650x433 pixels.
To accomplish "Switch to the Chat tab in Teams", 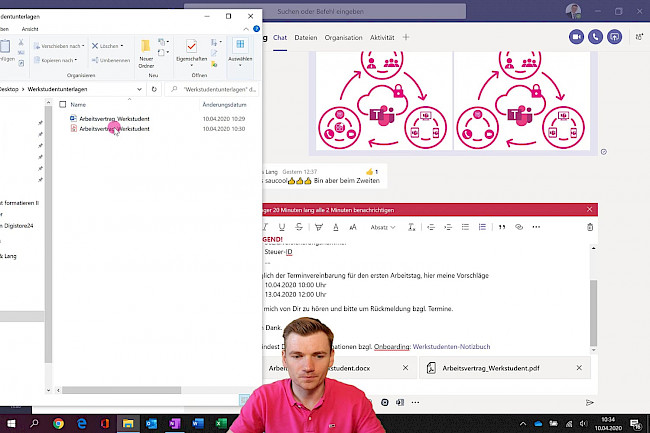I will (280, 38).
